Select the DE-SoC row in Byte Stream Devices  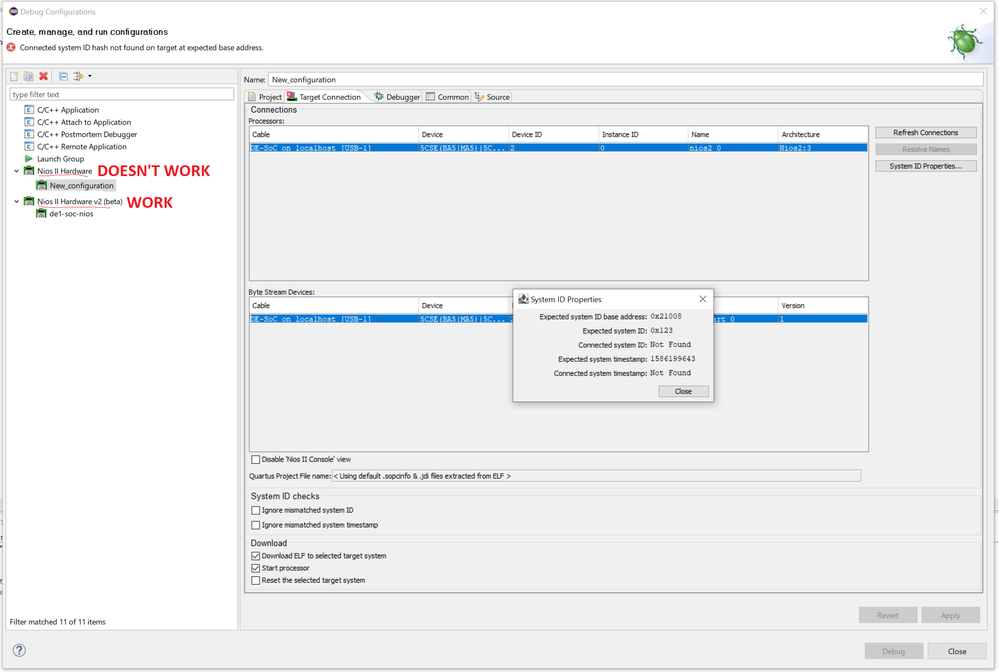[558, 318]
